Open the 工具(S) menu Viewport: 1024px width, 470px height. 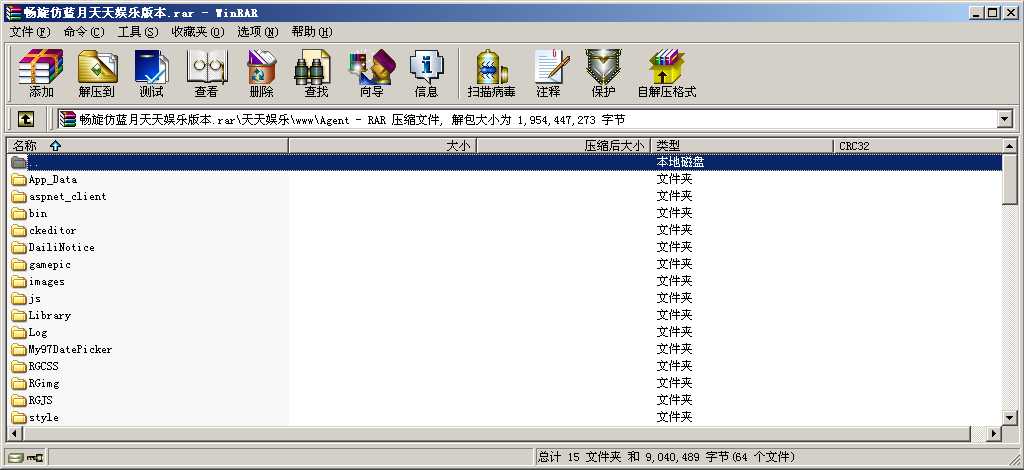138,31
